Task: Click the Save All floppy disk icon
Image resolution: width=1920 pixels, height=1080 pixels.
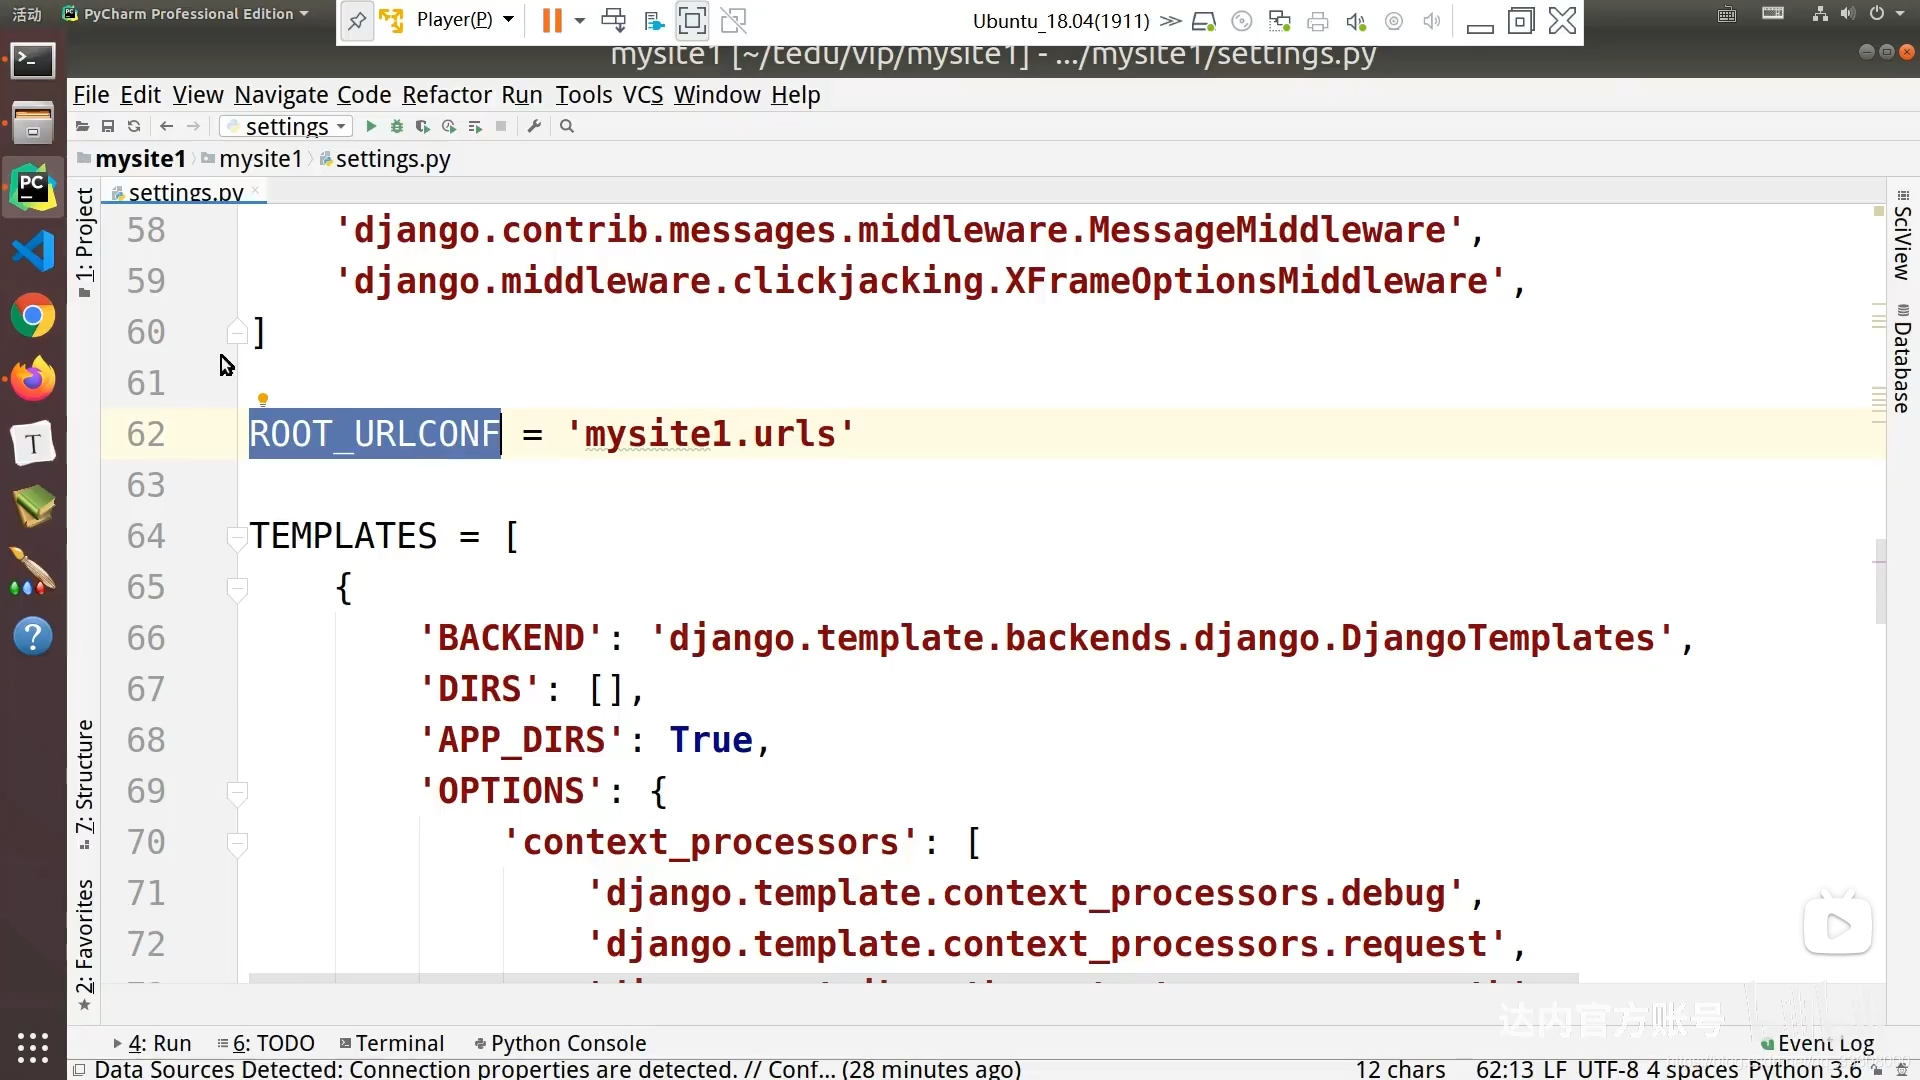Action: [108, 126]
